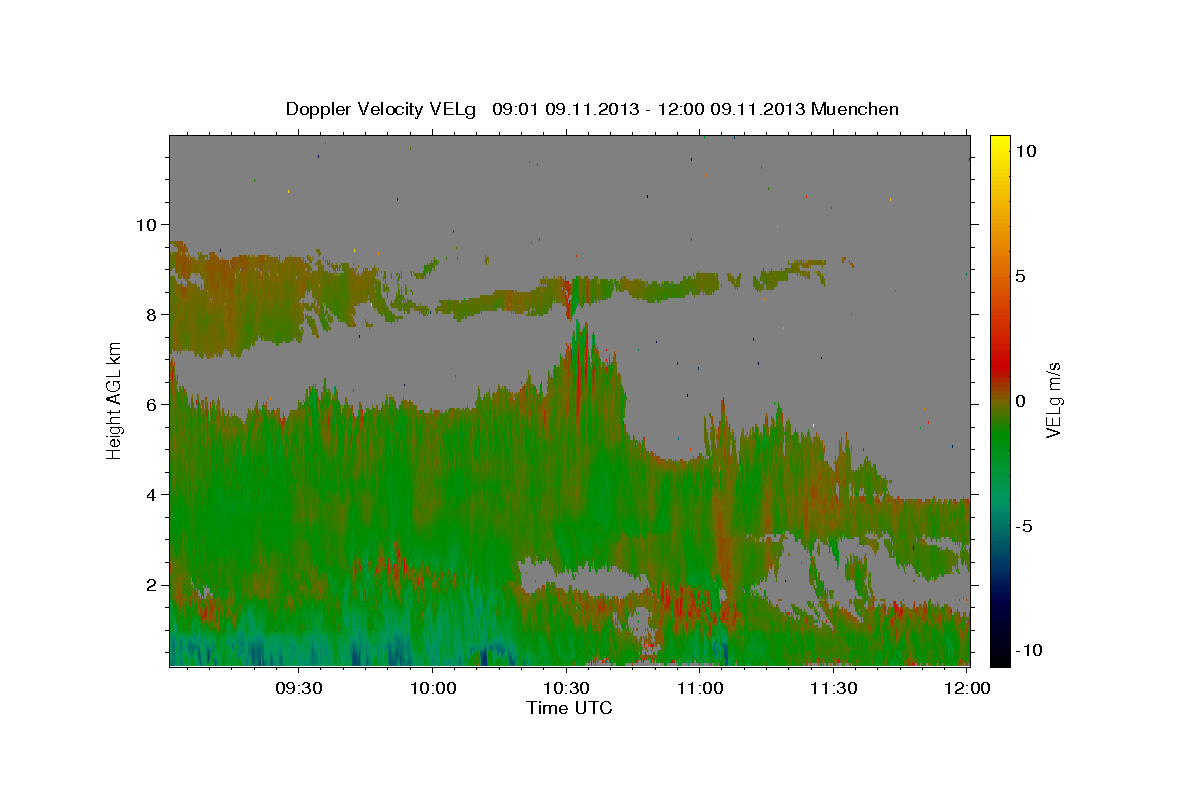1200x800 pixels.
Task: Click the 'Height AGL km' axis label
Action: (115, 400)
